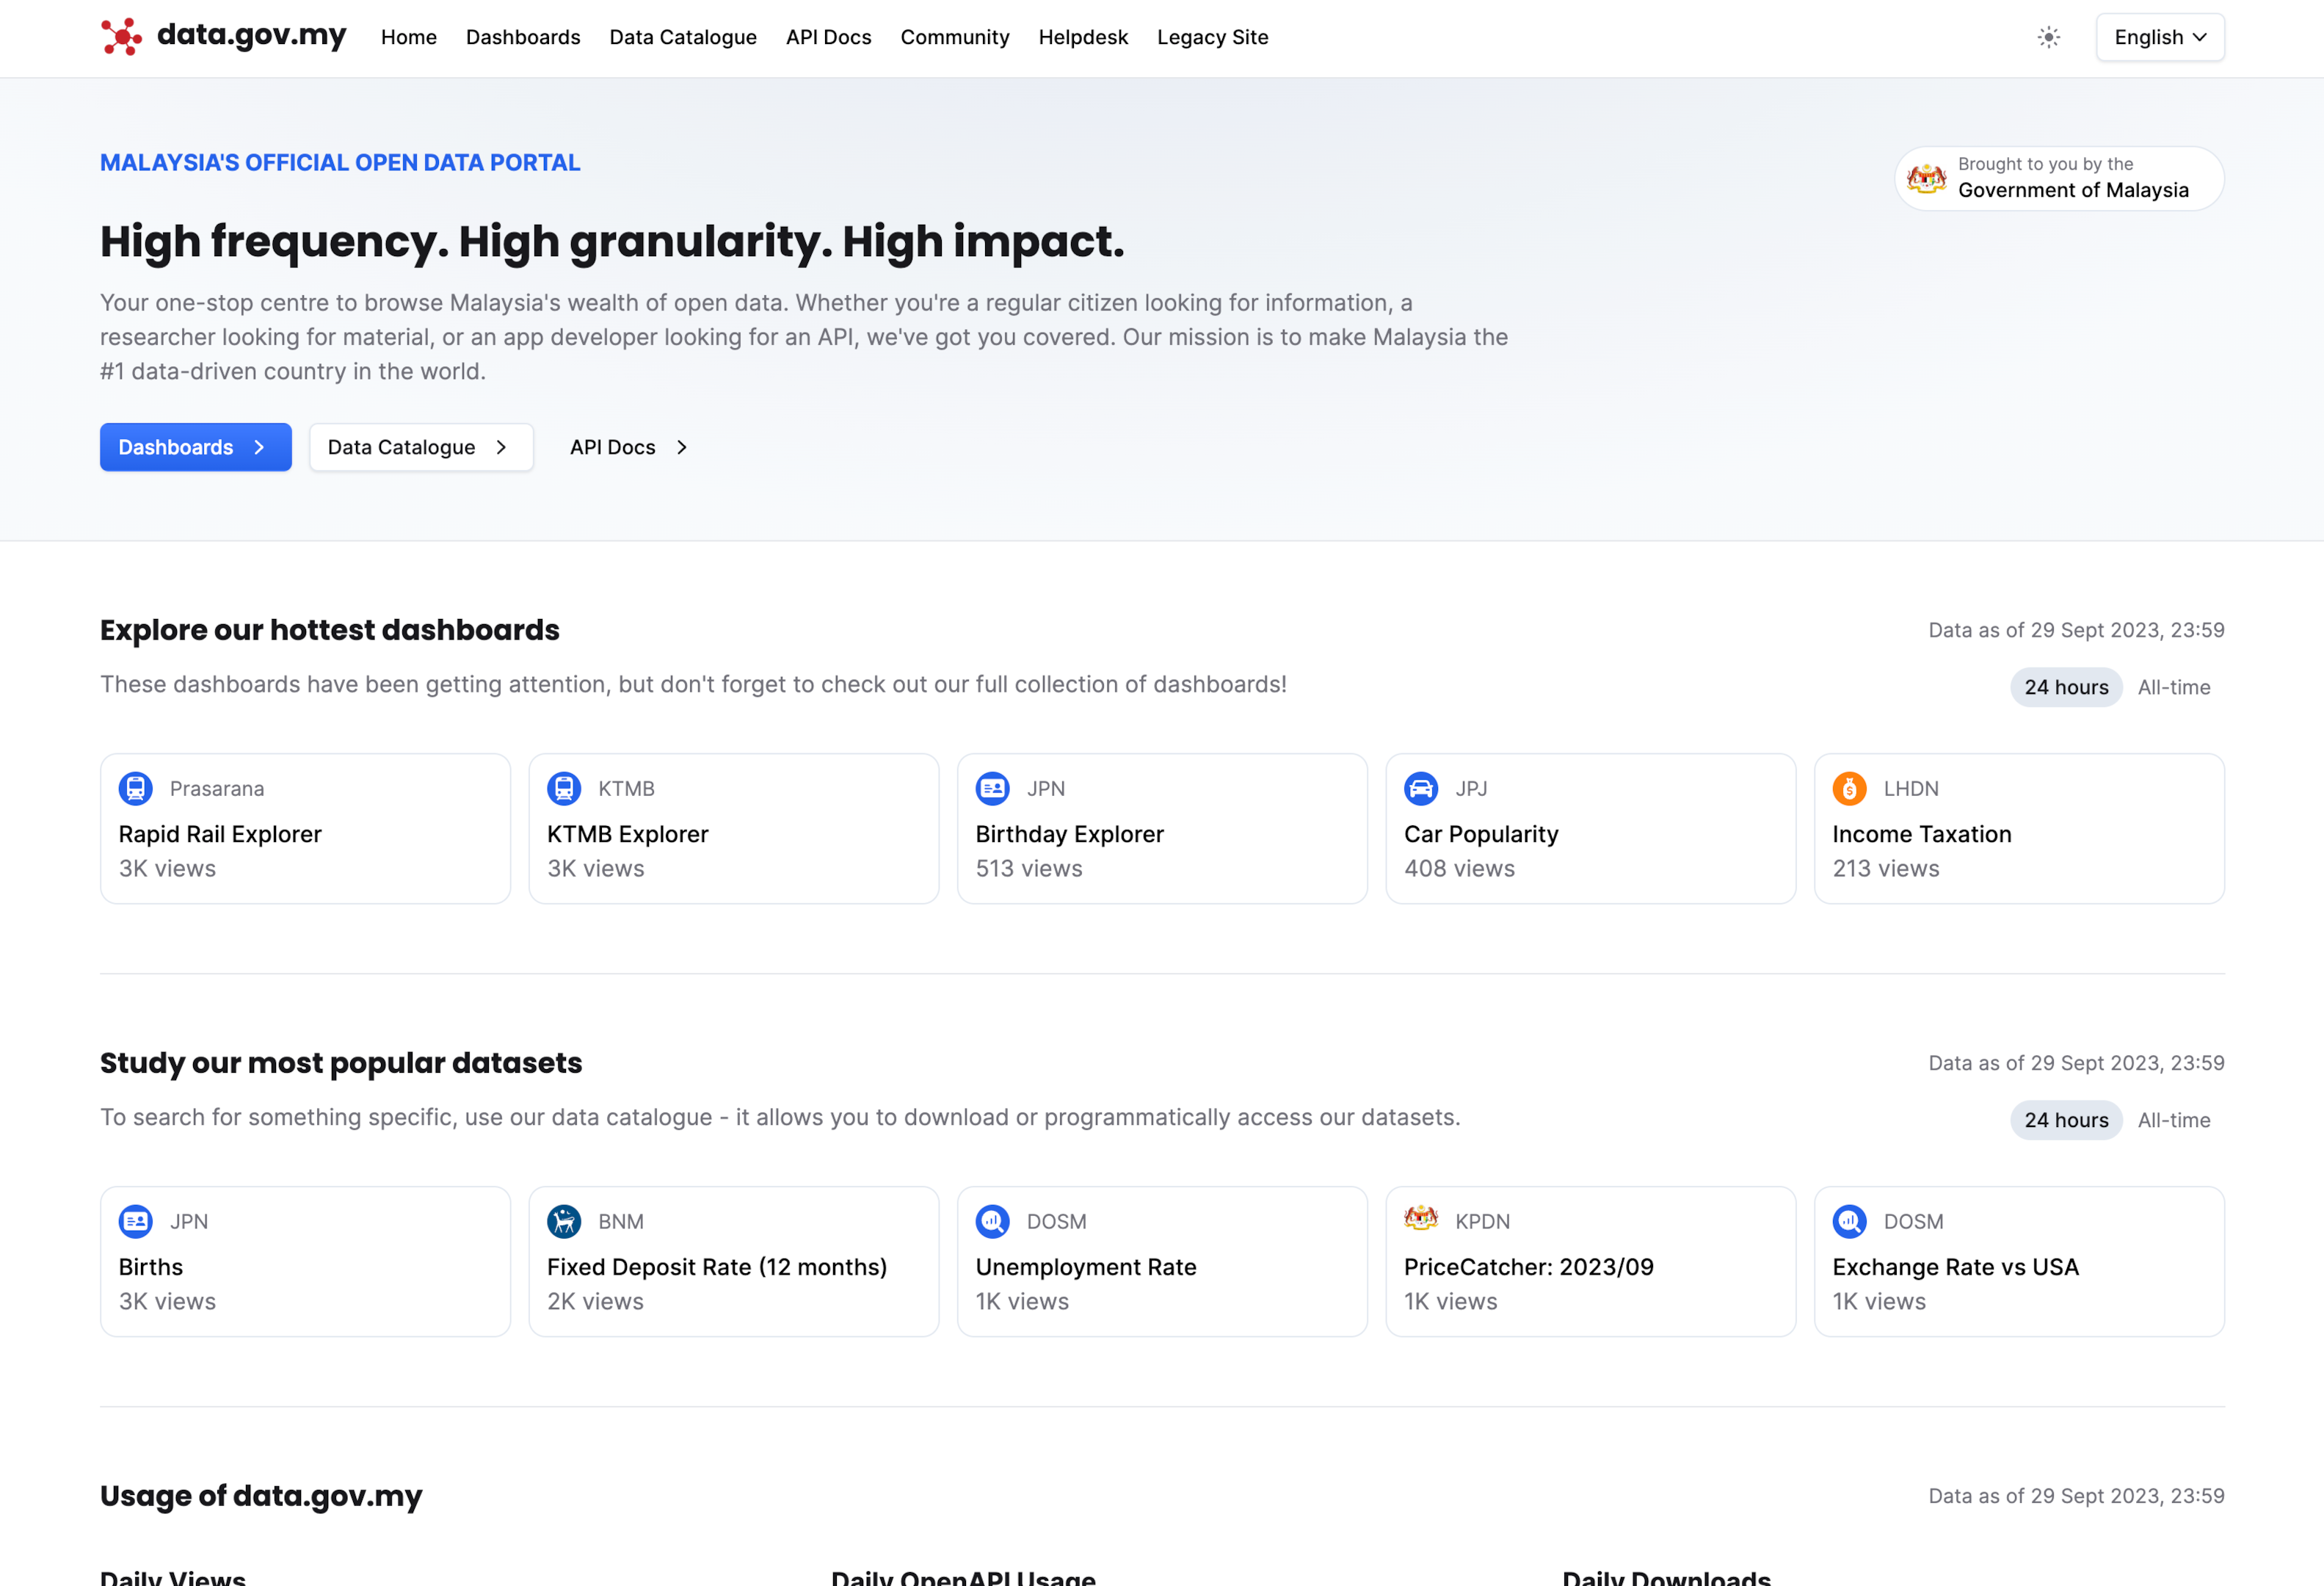Click the blue Dashboards button
The width and height of the screenshot is (2324, 1586).
(x=195, y=447)
